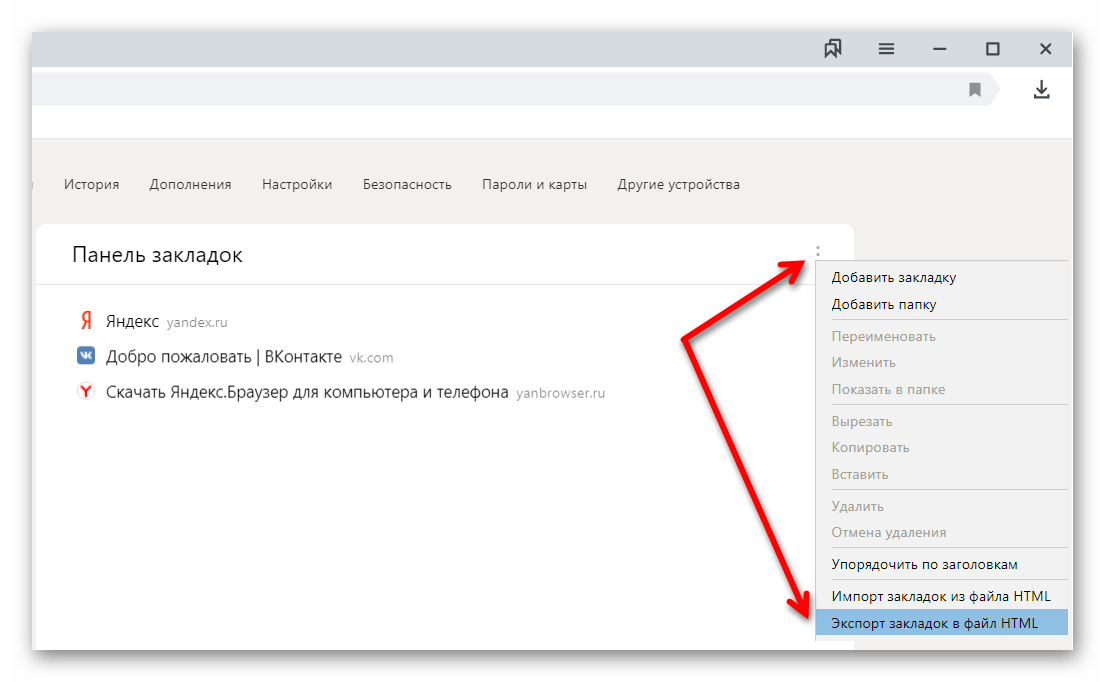The width and height of the screenshot is (1105, 682).
Task: Select Добавить закладку from context menu
Action: point(894,278)
